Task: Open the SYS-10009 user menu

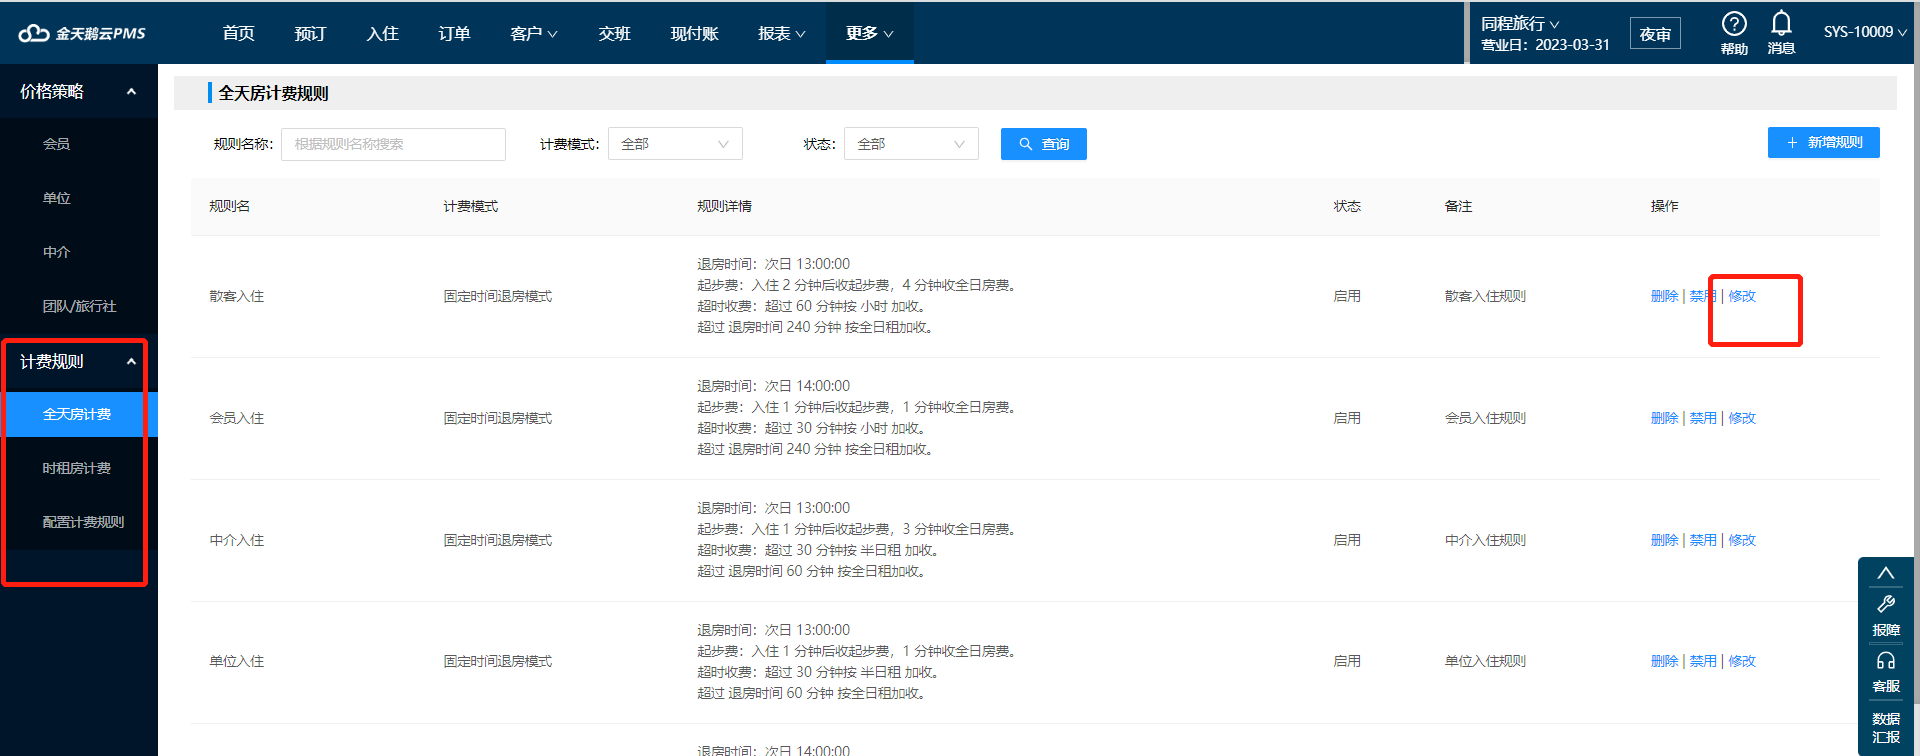Action: 1865,32
